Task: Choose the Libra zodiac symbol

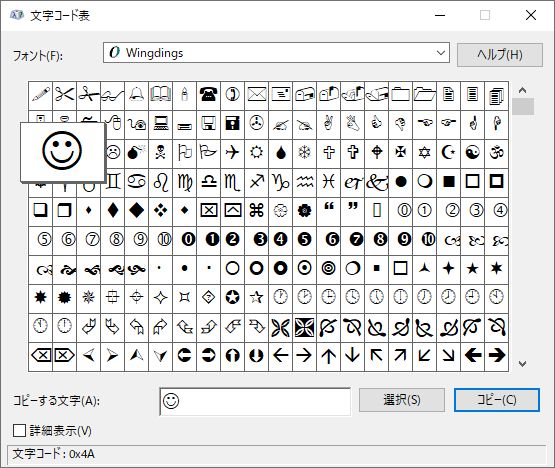Action: [x=208, y=182]
